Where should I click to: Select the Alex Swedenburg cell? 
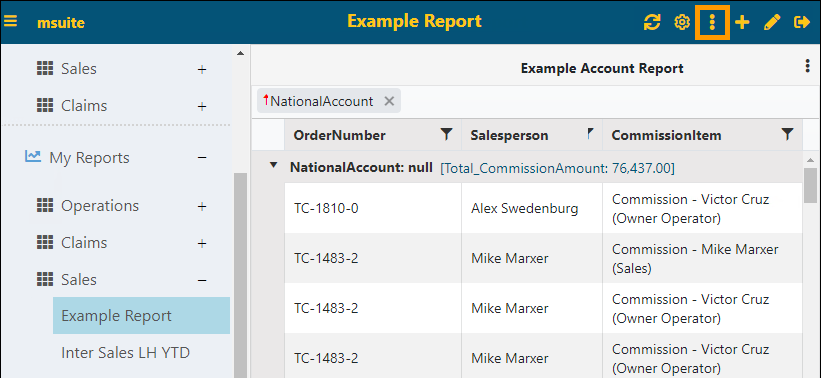tap(532, 208)
